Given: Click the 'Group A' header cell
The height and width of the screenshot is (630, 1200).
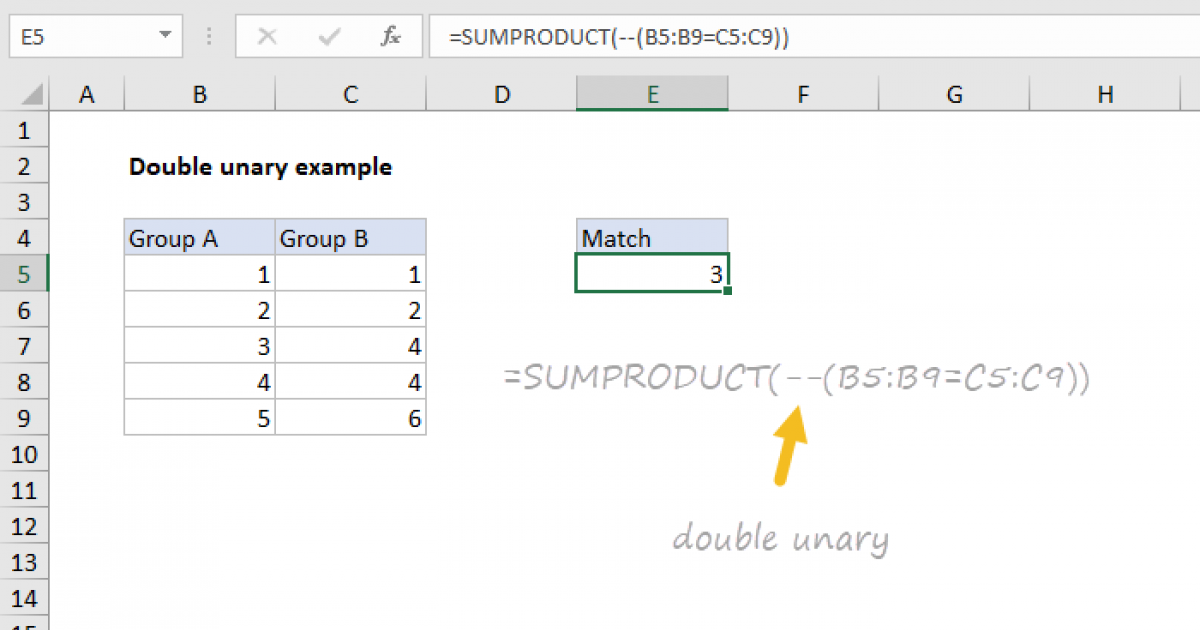Looking at the screenshot, I should 200,238.
